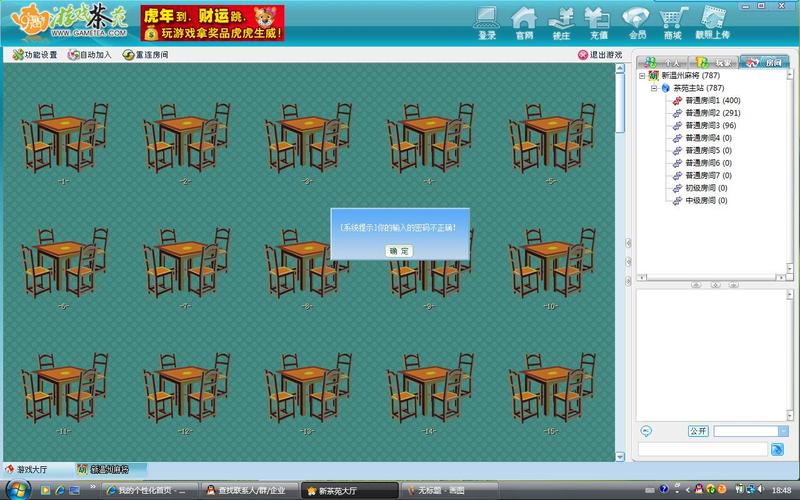
Task: Collapse the 新温州麻将 tree node
Action: point(643,76)
